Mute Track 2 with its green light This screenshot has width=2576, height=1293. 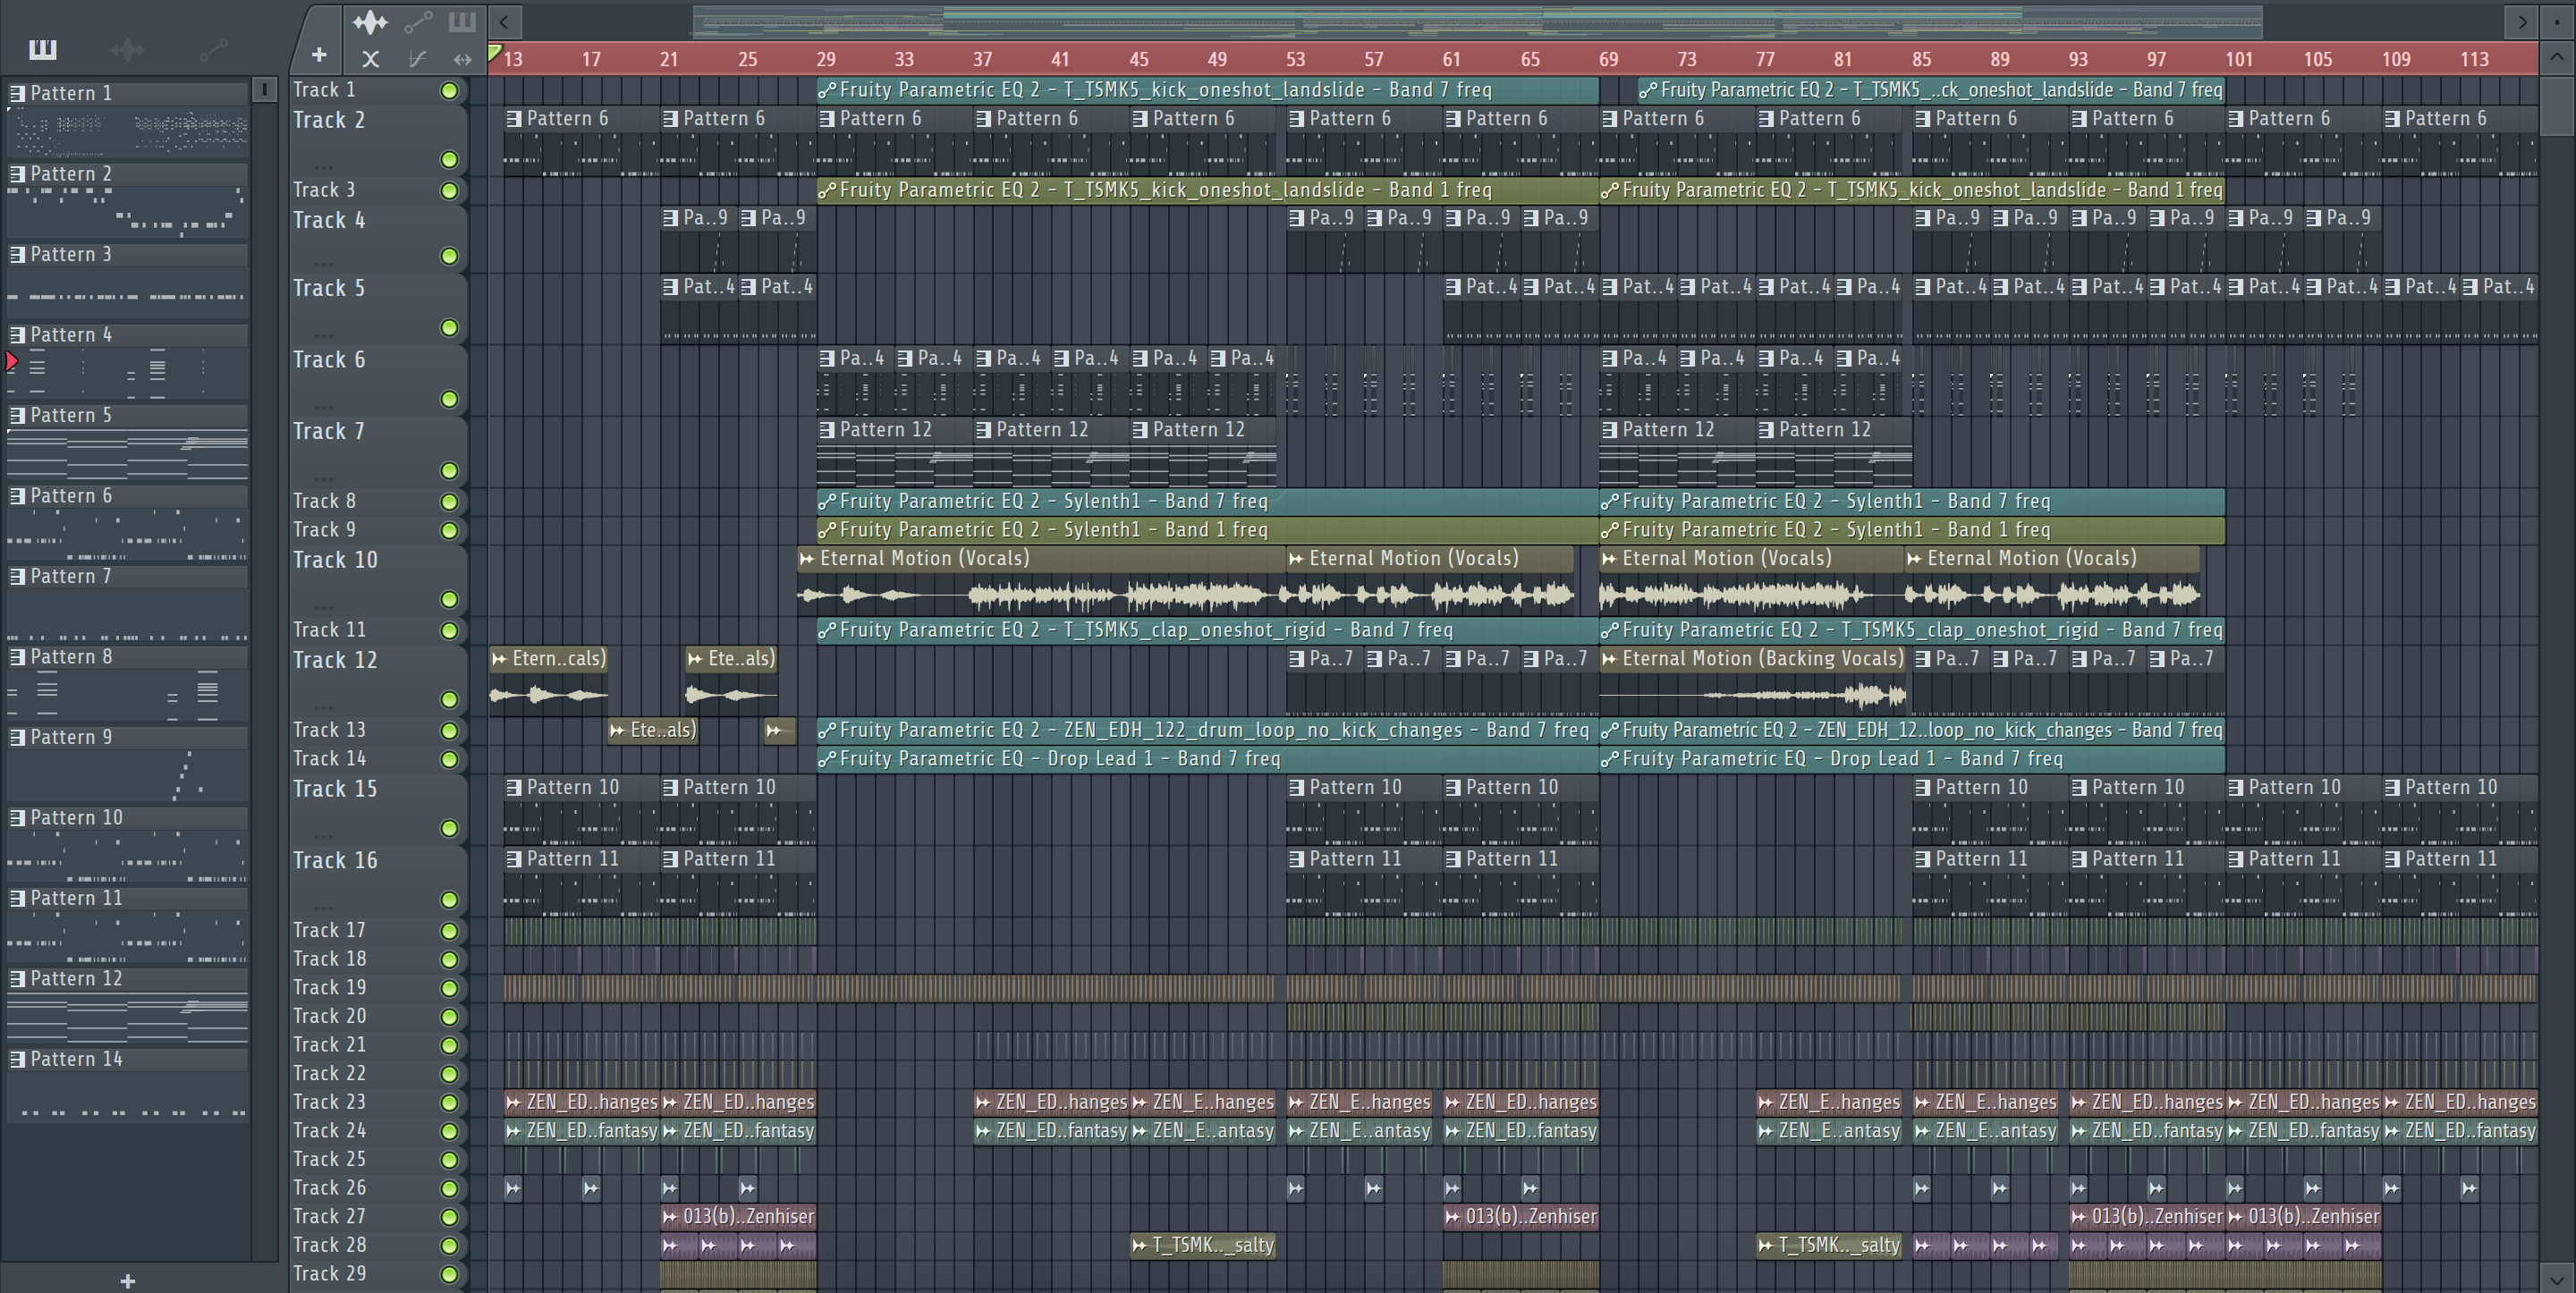449,160
